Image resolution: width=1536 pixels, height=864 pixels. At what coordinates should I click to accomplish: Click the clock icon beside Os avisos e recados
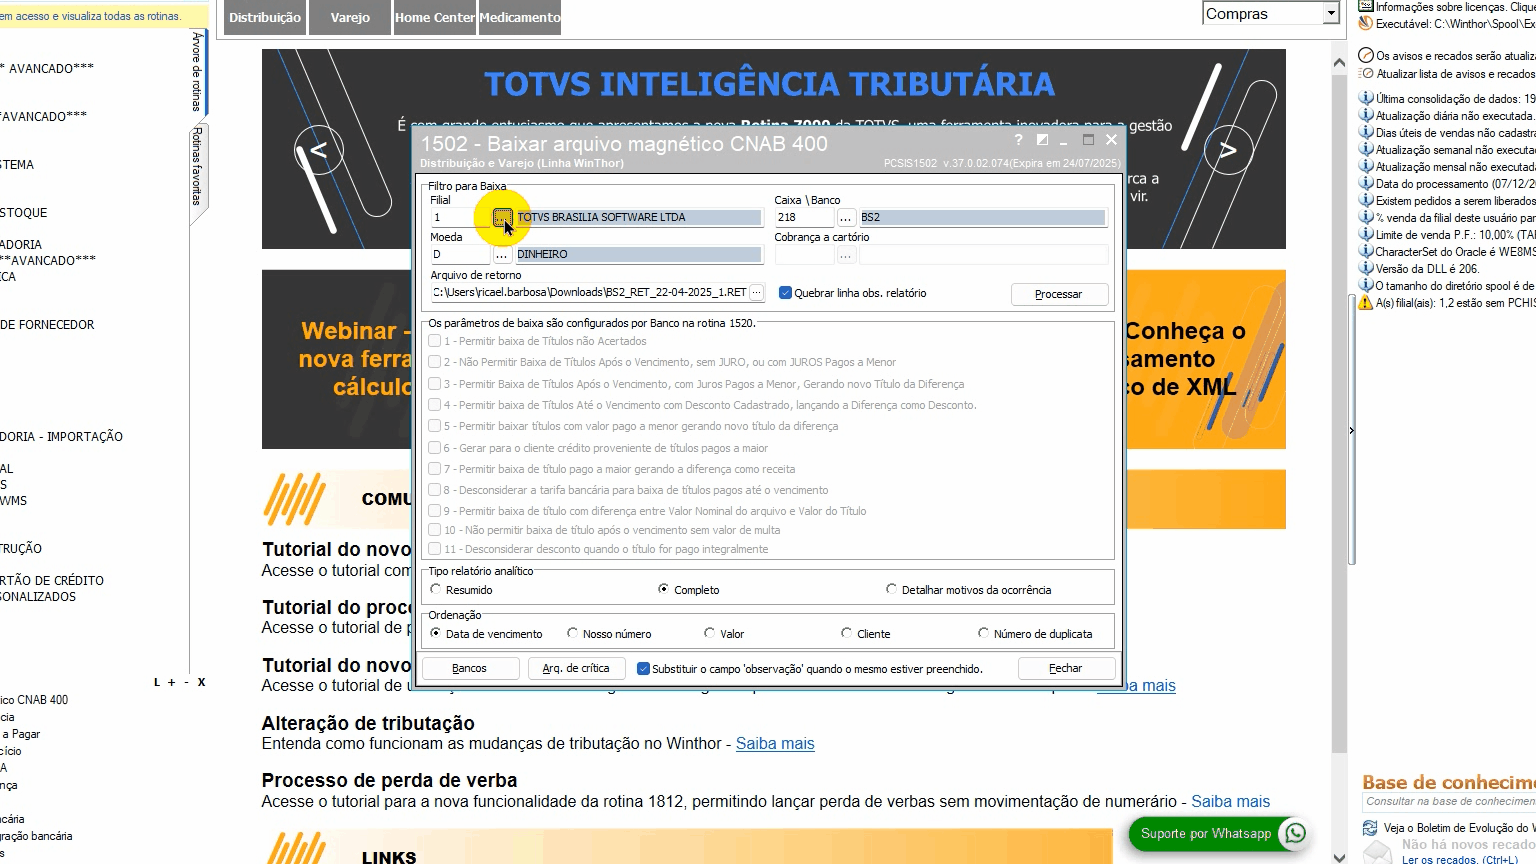coord(1366,56)
